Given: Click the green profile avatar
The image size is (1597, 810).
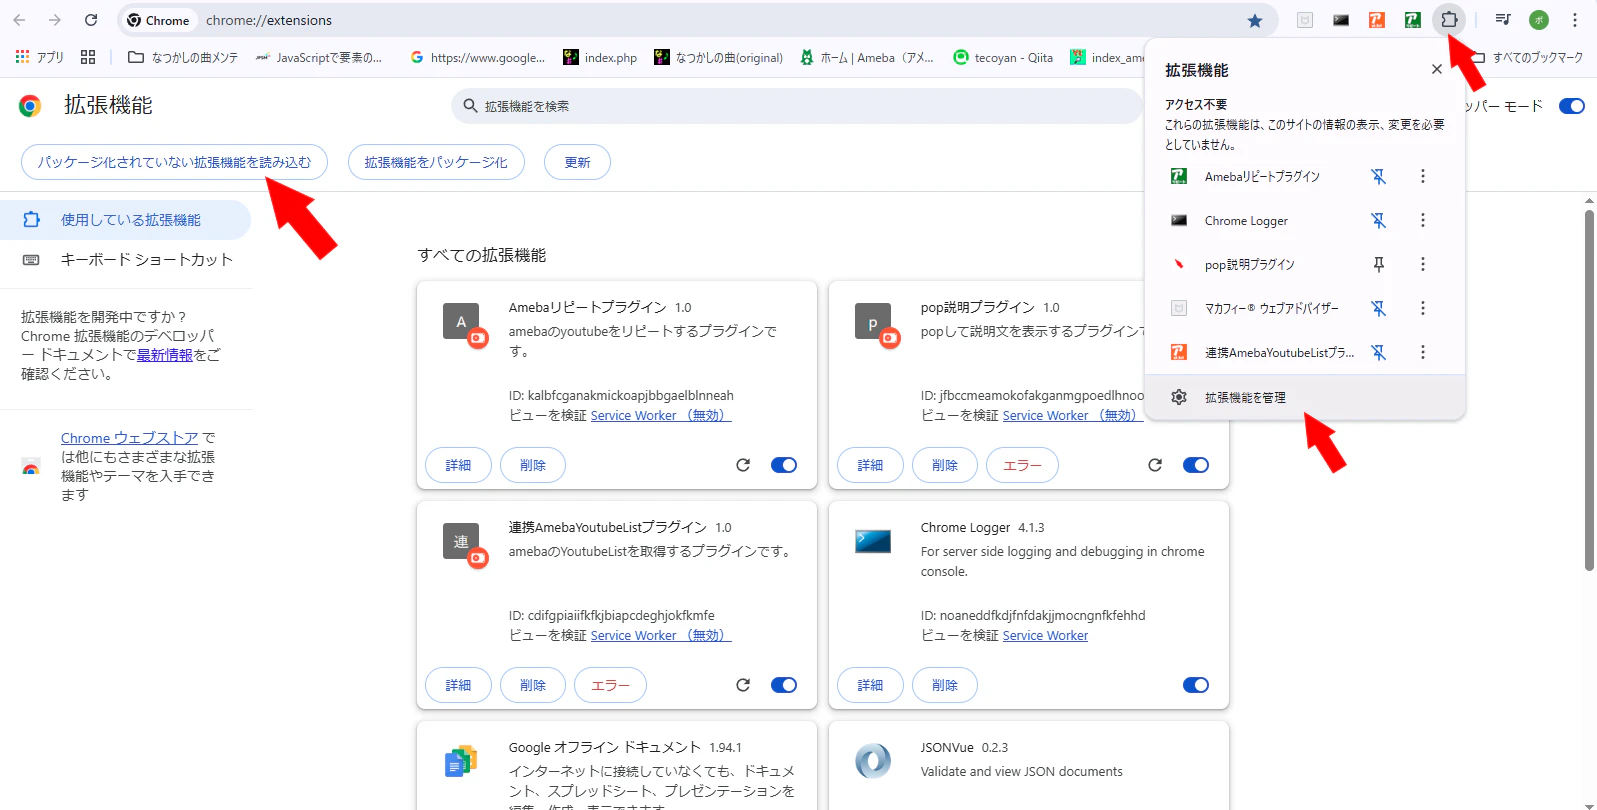Looking at the screenshot, I should point(1539,19).
